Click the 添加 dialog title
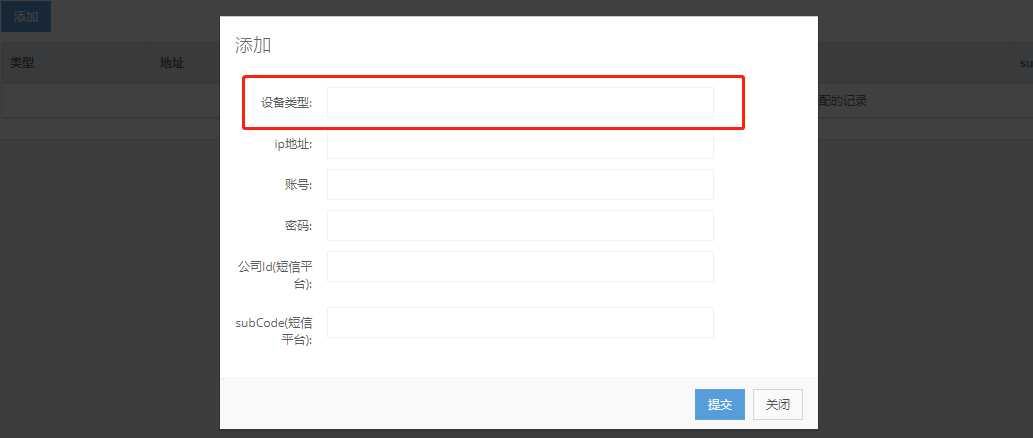The width and height of the screenshot is (1033, 438). pos(253,45)
